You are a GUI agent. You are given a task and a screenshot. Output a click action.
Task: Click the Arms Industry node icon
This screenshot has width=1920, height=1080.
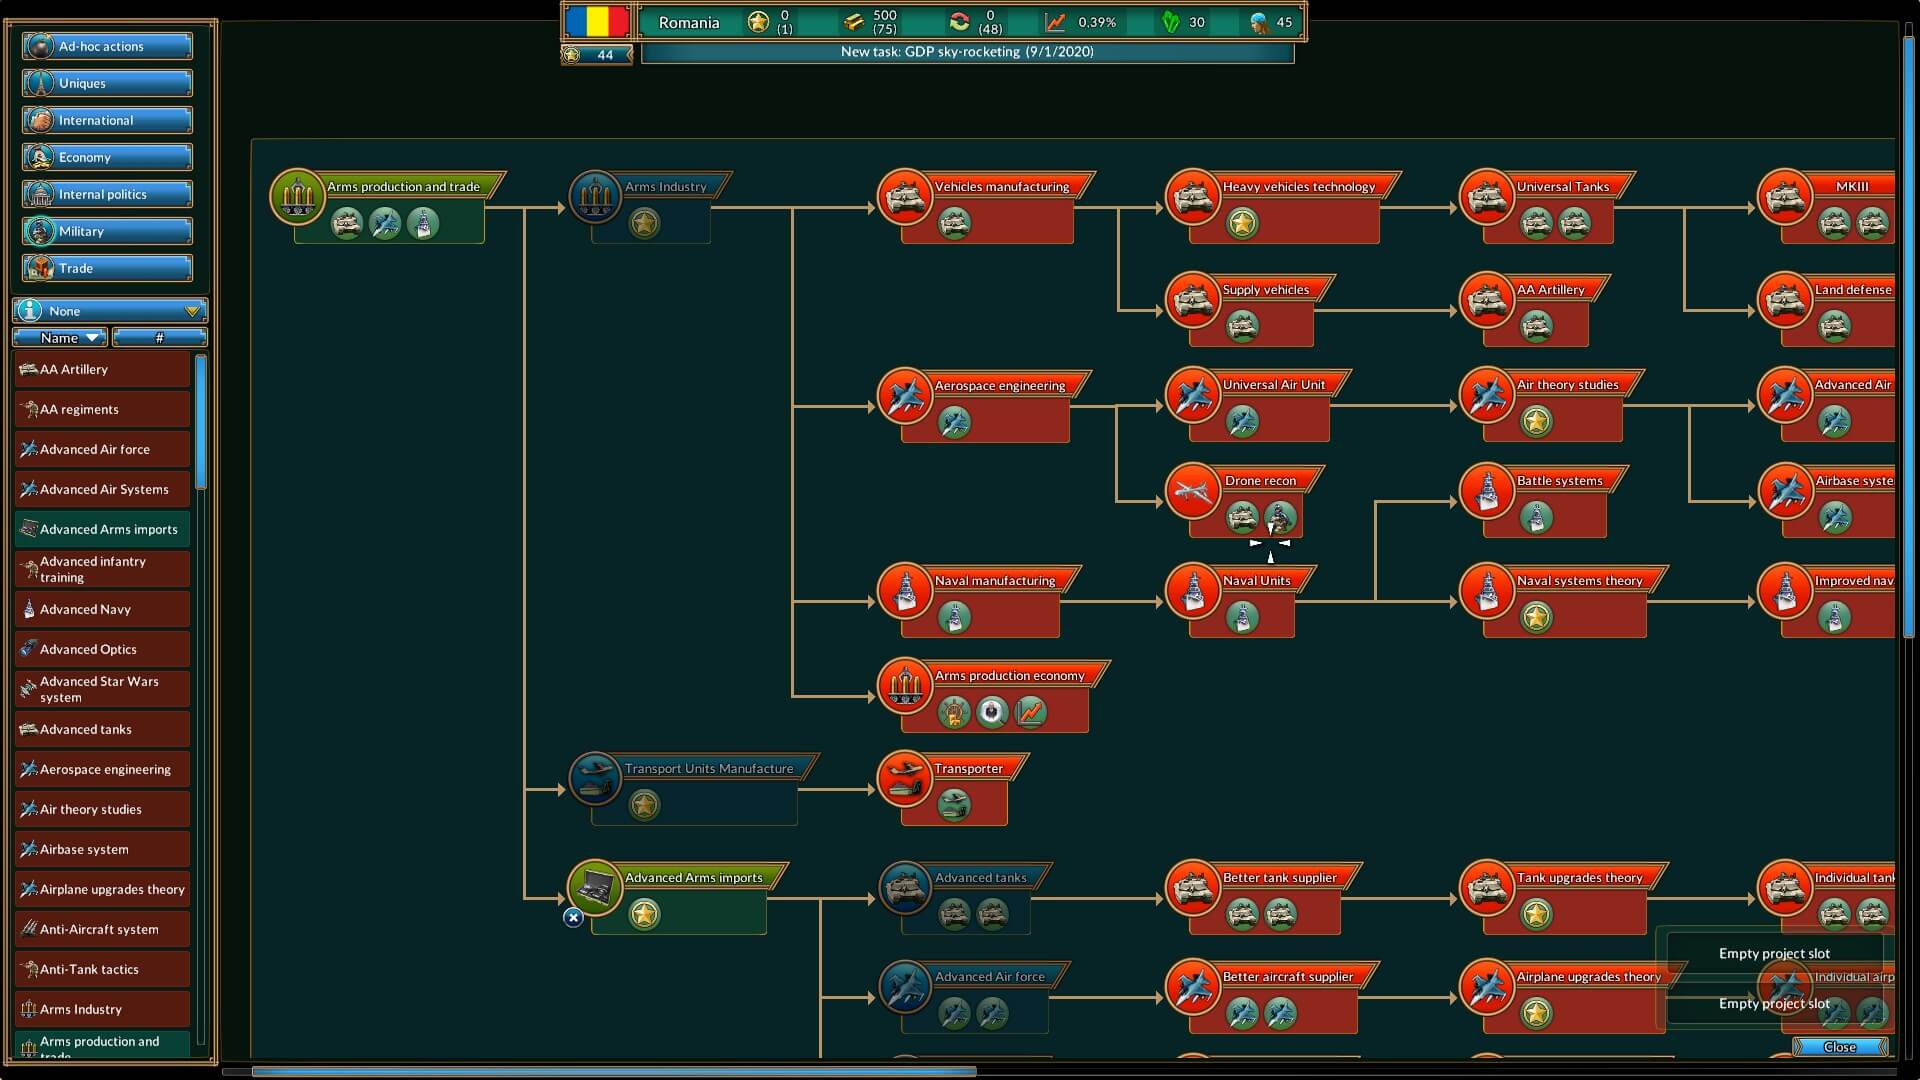595,197
